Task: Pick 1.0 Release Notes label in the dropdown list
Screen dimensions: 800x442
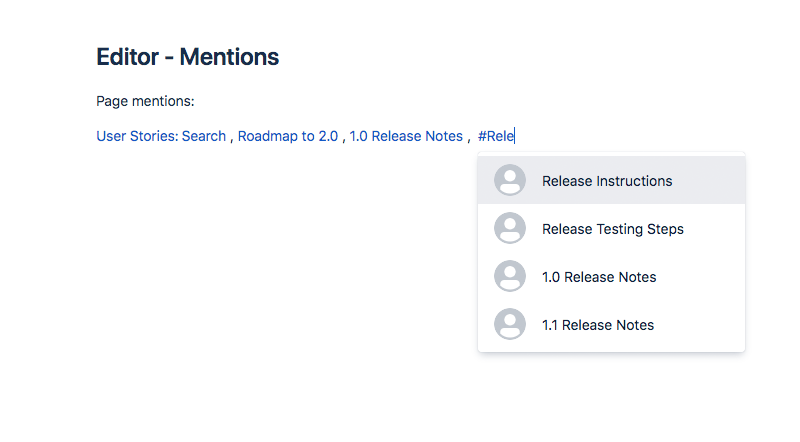Action: 599,277
